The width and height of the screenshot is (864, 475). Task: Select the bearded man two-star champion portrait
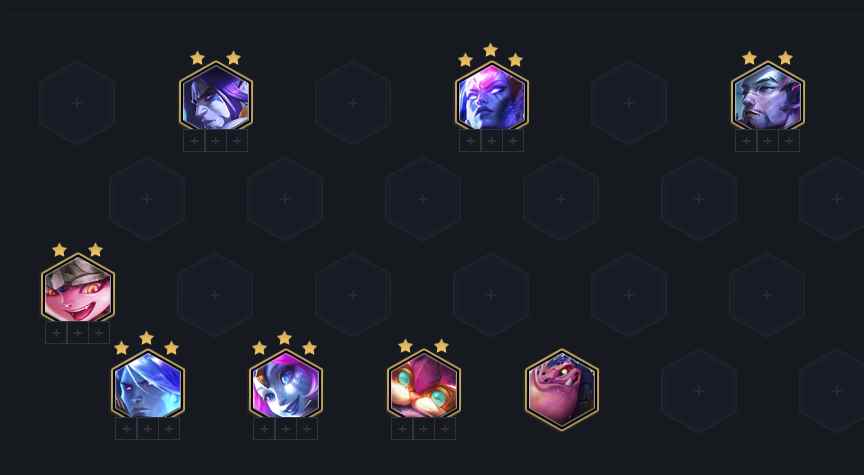click(x=768, y=98)
